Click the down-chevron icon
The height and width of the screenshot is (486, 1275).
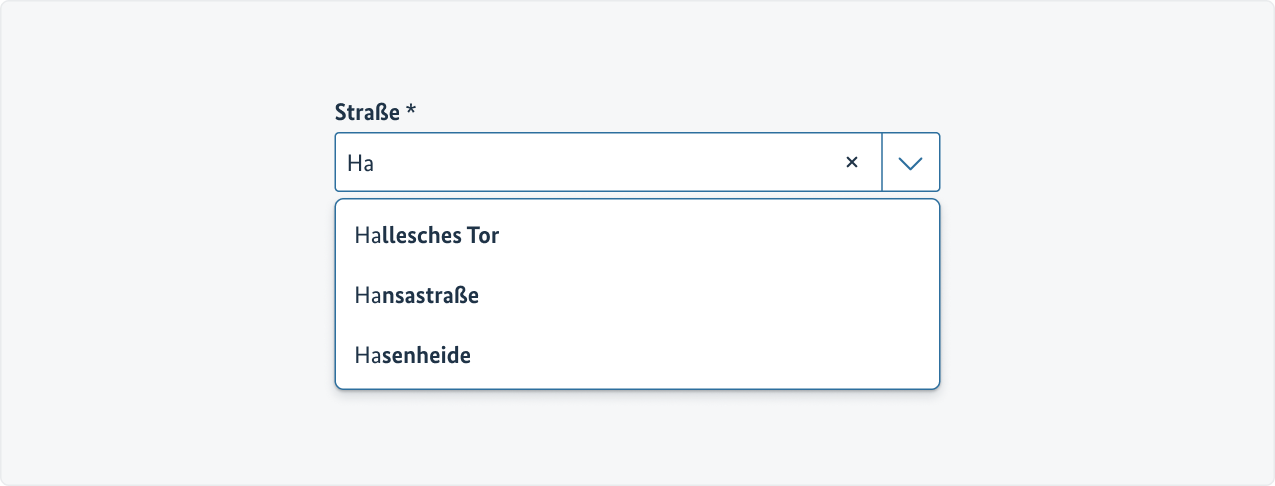click(x=910, y=163)
